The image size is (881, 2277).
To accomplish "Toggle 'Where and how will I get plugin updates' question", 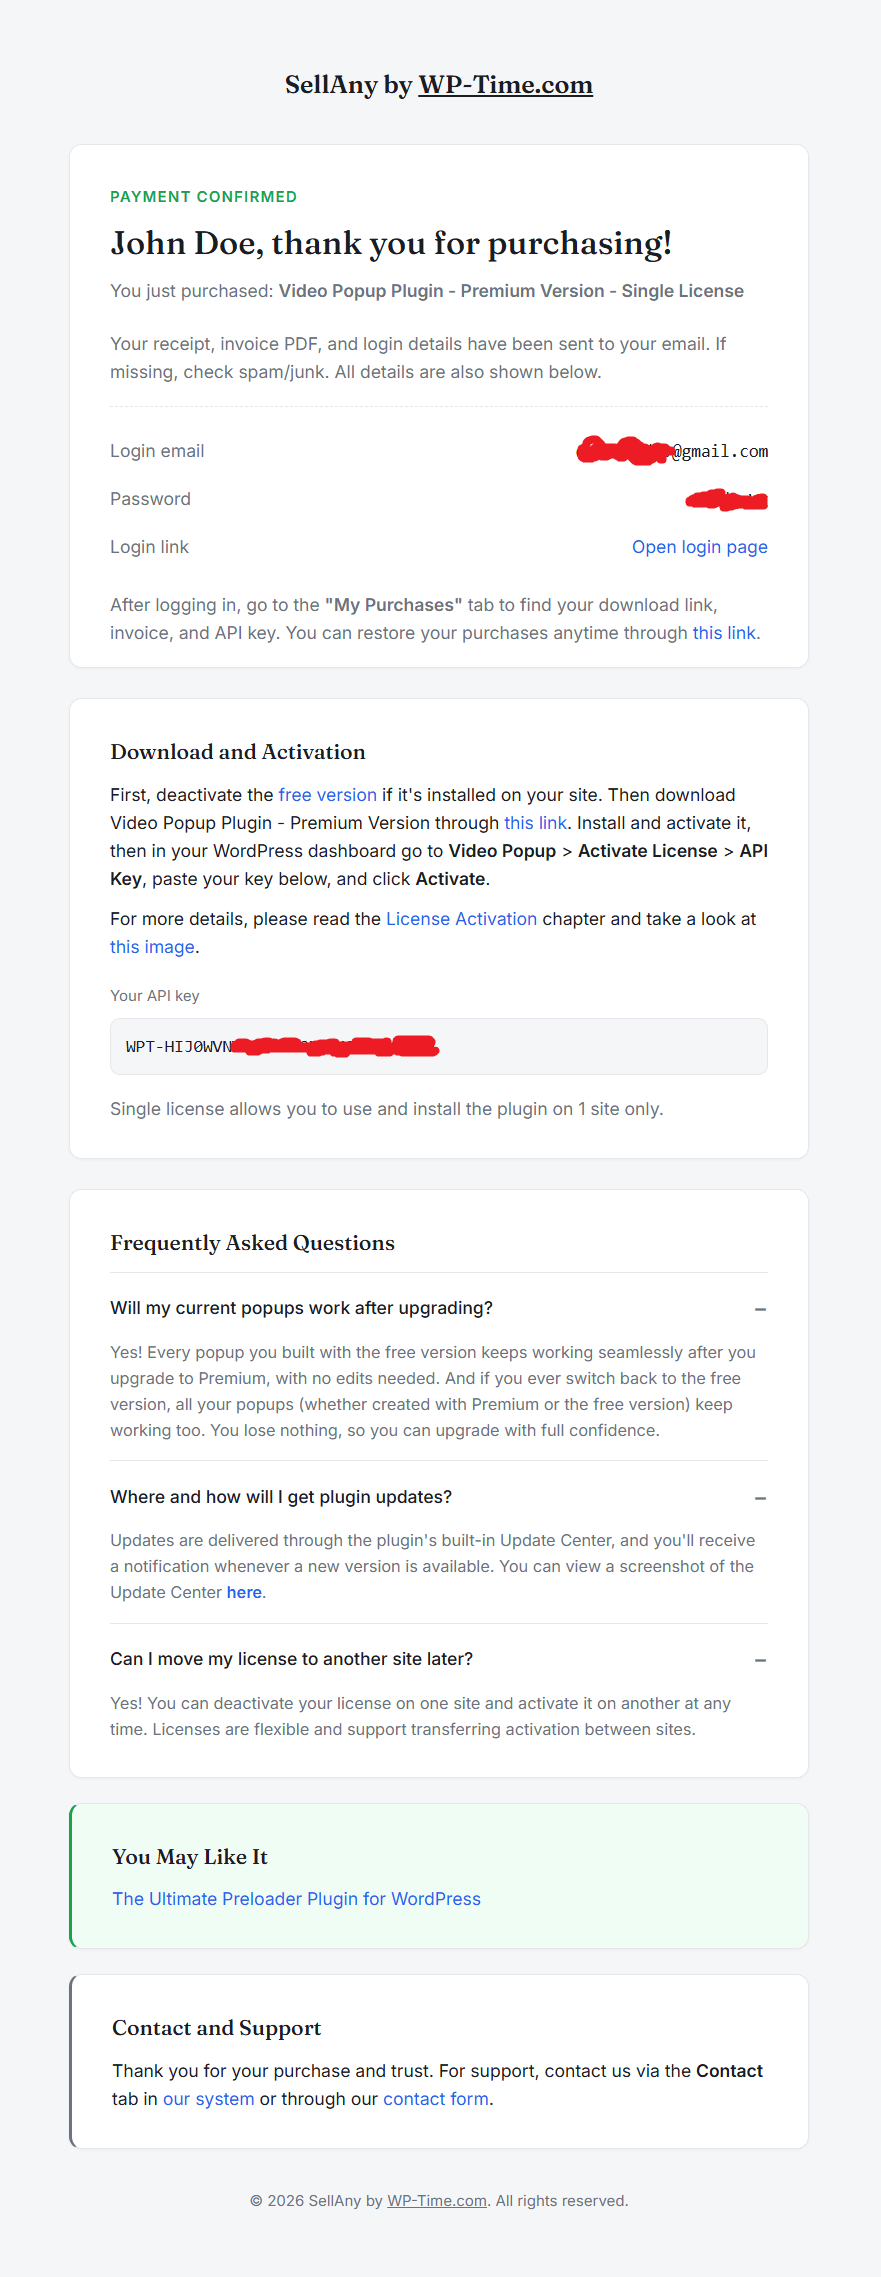I will (281, 1497).
